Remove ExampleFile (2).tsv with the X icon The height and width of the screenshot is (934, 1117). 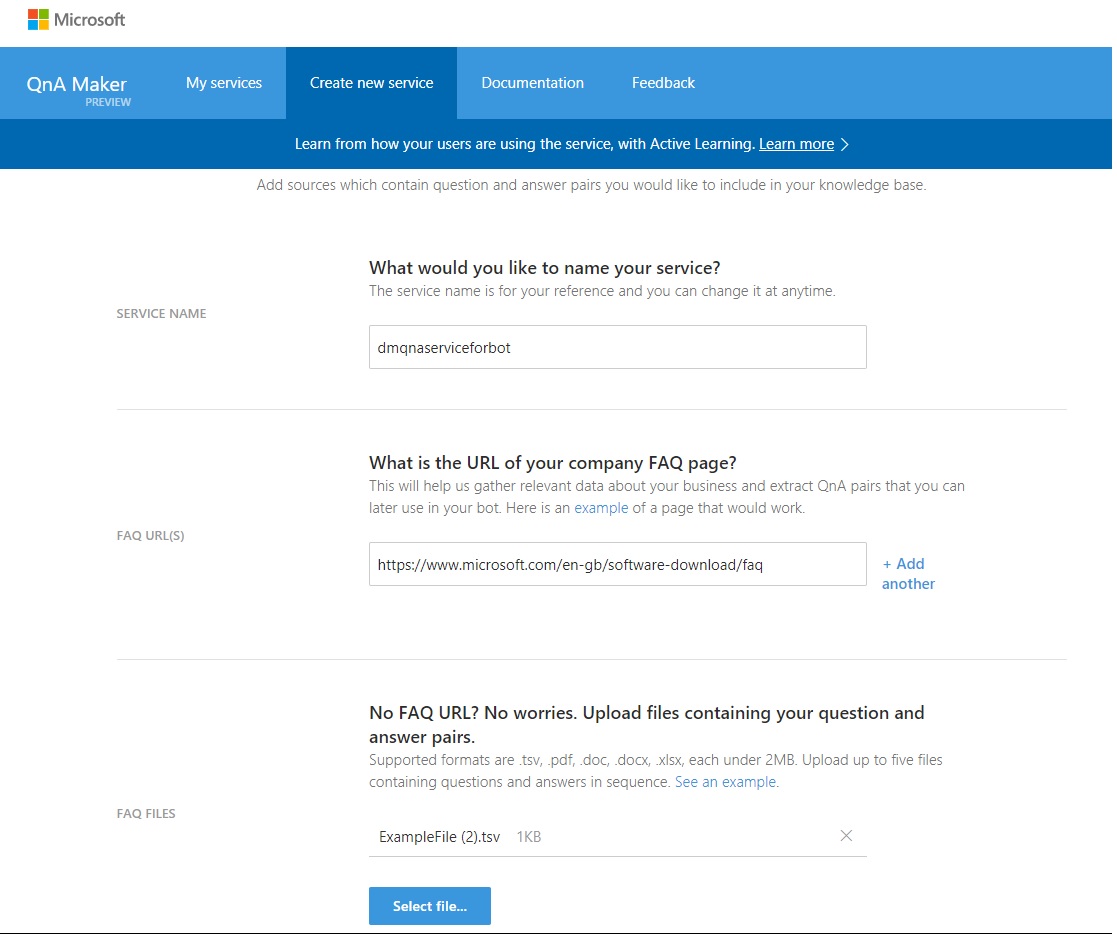click(x=846, y=836)
